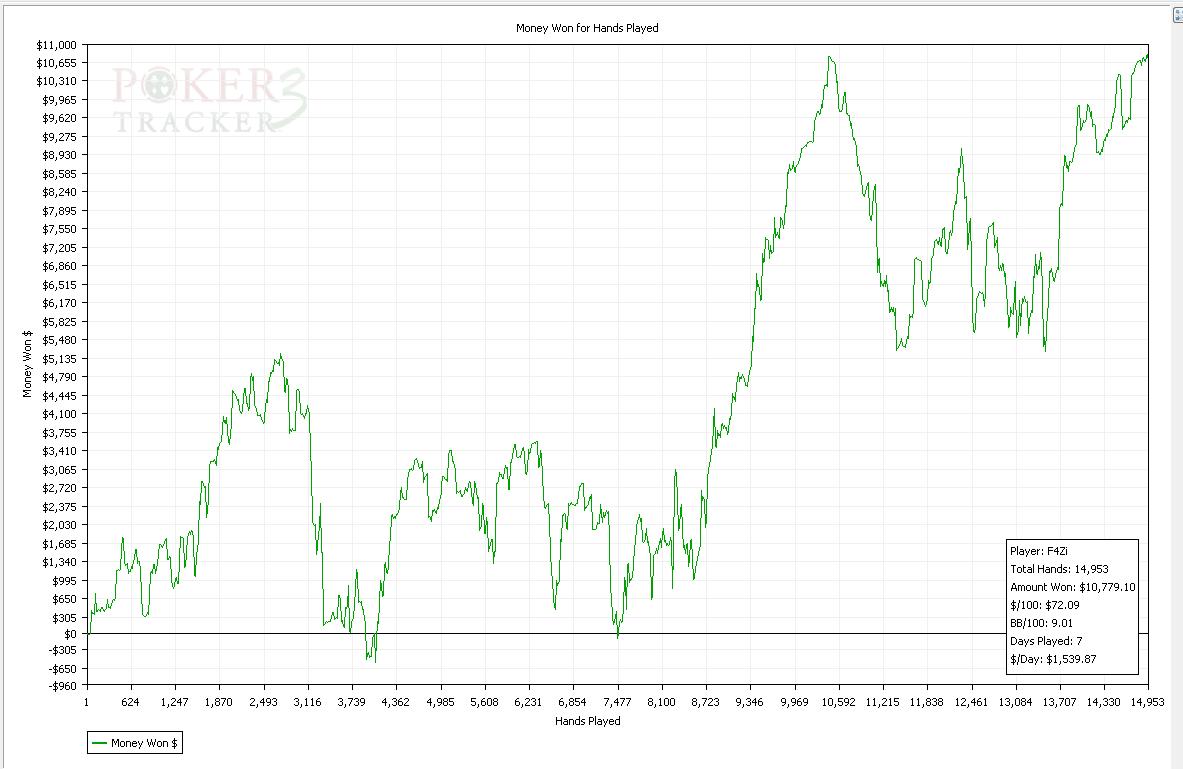The height and width of the screenshot is (769, 1183).
Task: Click the 7,477 tick label on x-axis
Action: tap(617, 702)
